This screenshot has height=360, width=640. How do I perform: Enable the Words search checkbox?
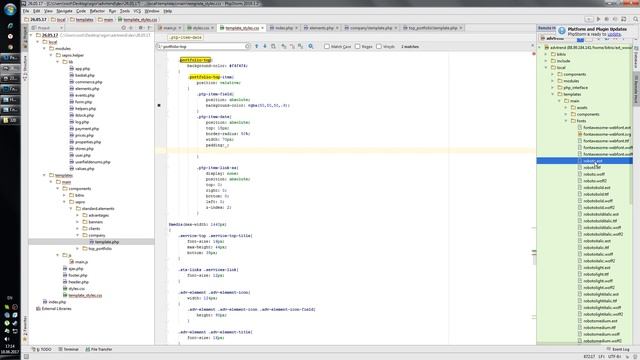pos(379,47)
